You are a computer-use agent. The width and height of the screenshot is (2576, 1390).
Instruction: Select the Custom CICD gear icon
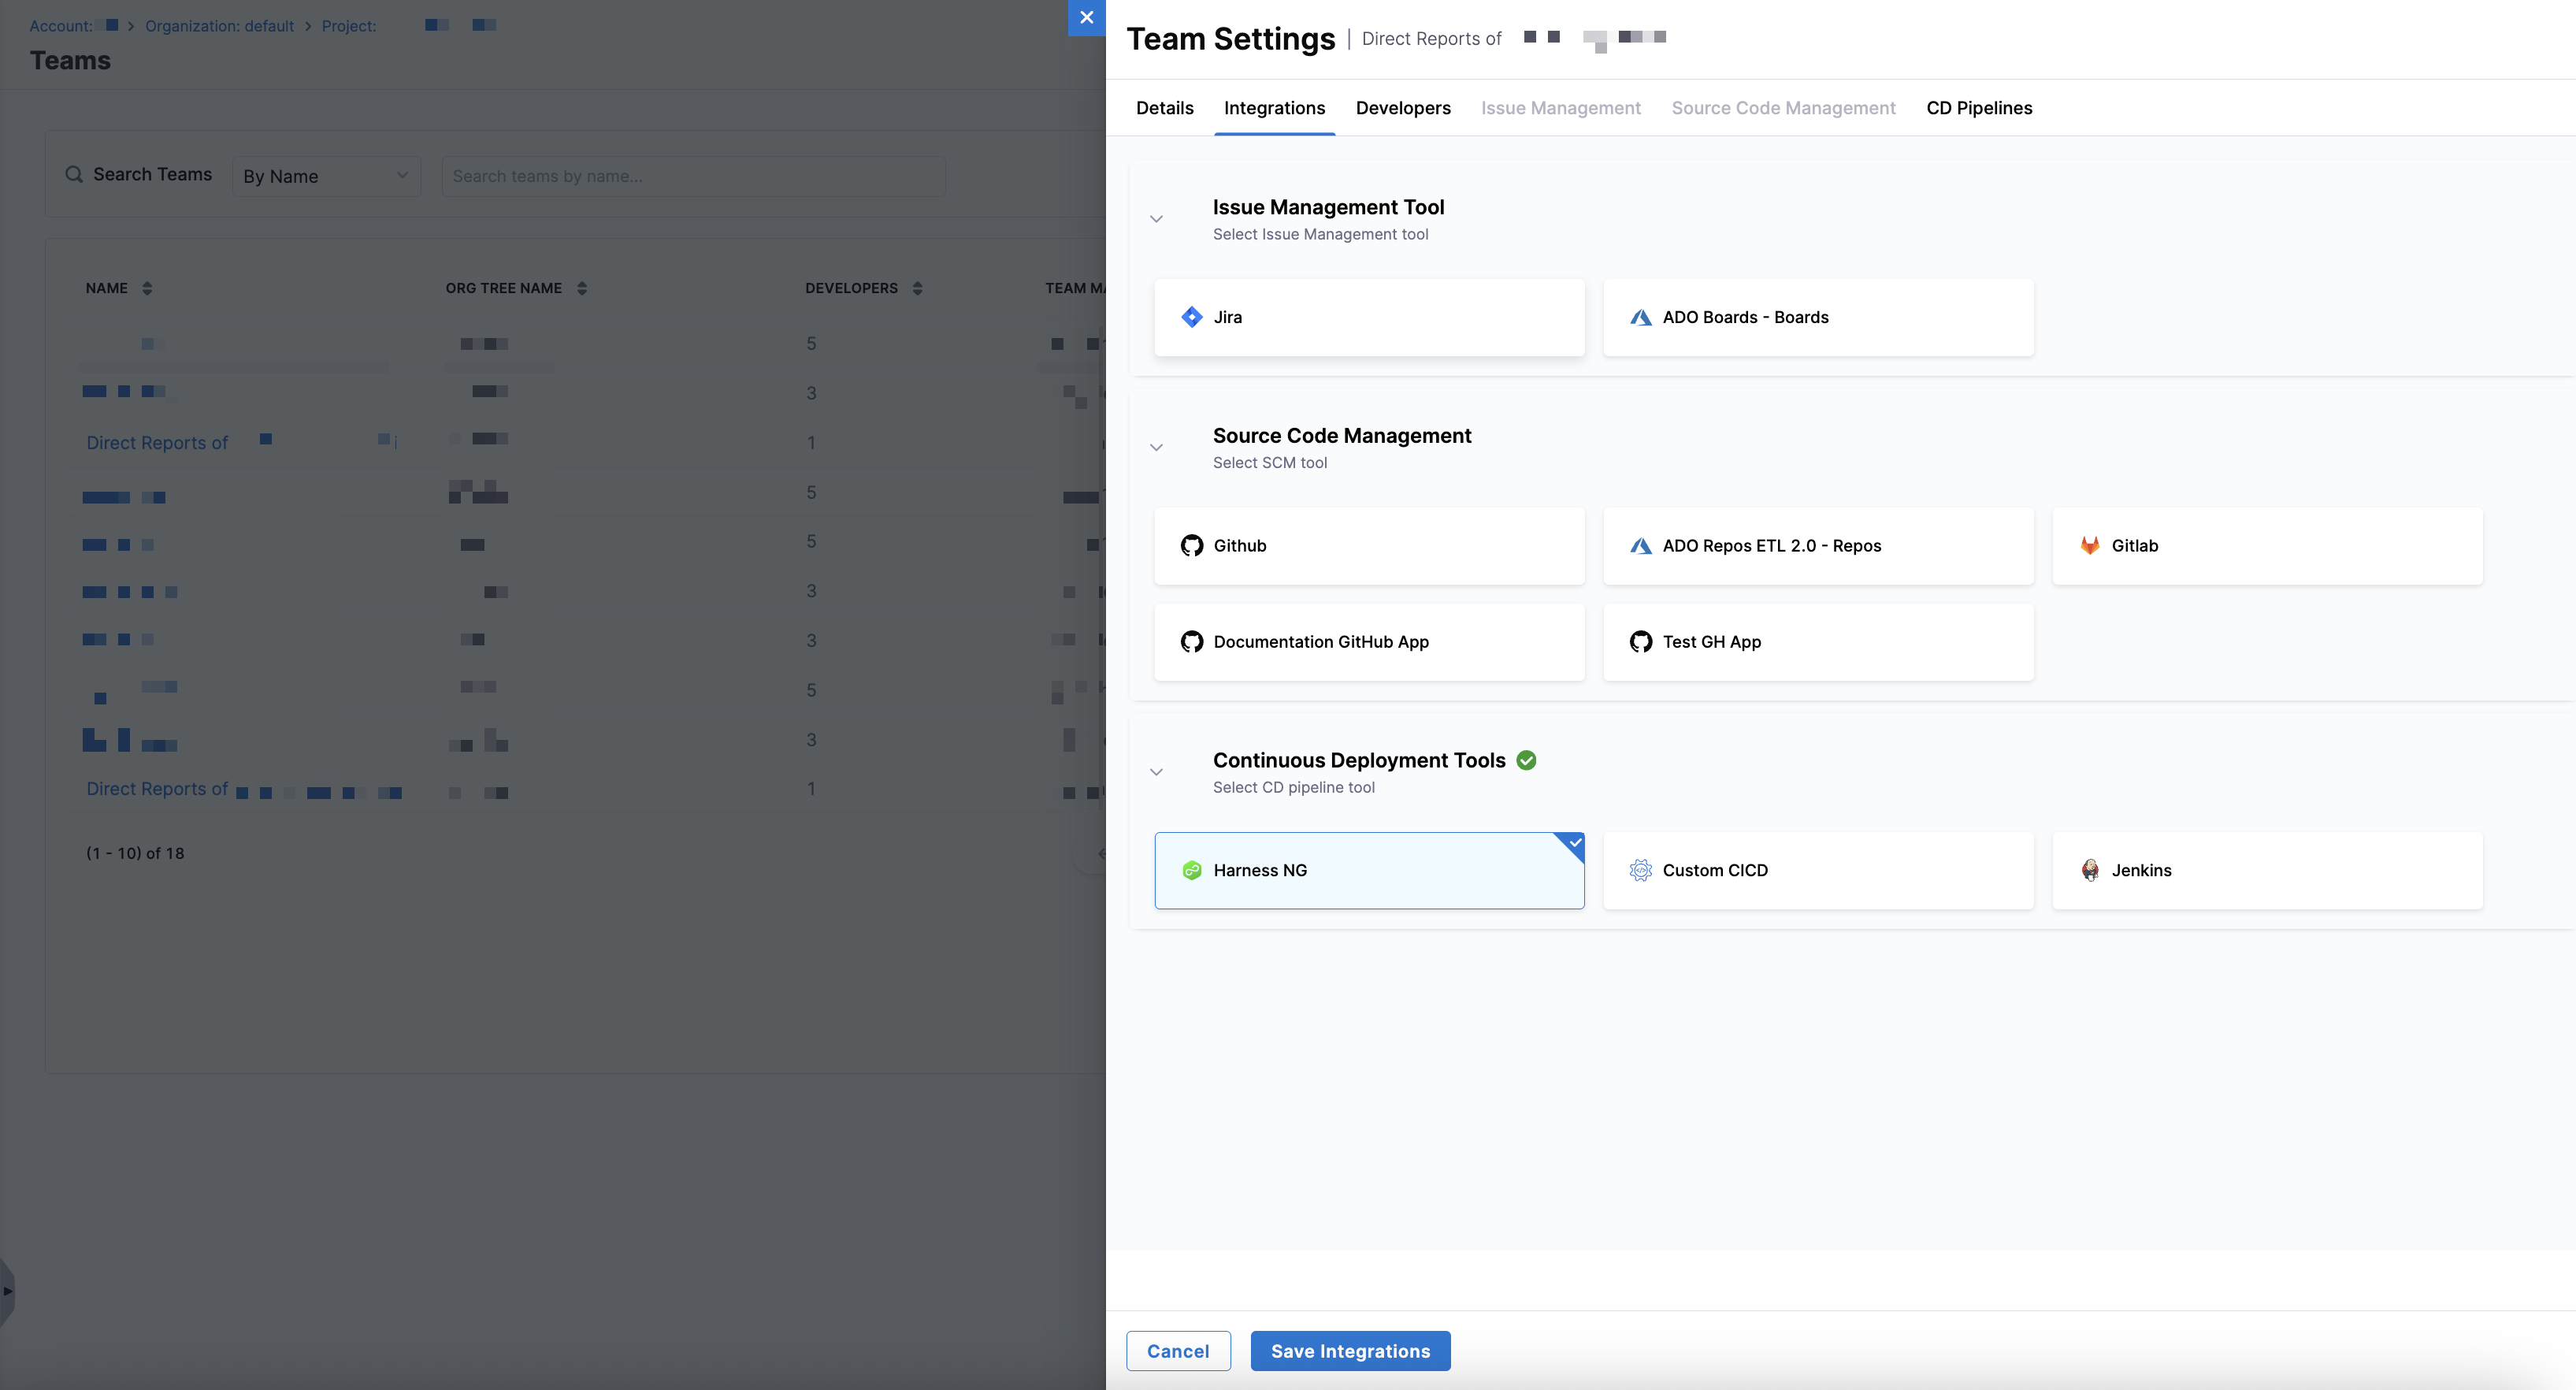tap(1640, 870)
